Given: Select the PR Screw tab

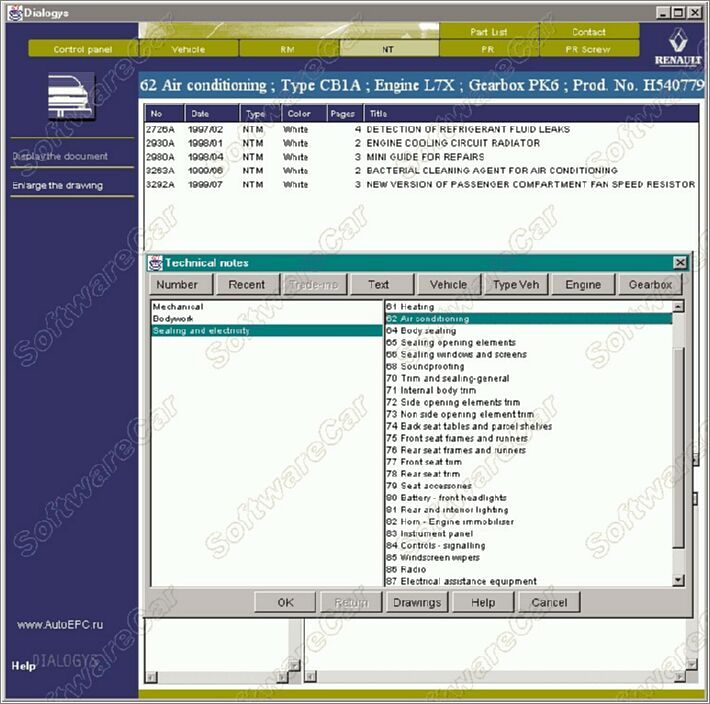Looking at the screenshot, I should click(588, 49).
